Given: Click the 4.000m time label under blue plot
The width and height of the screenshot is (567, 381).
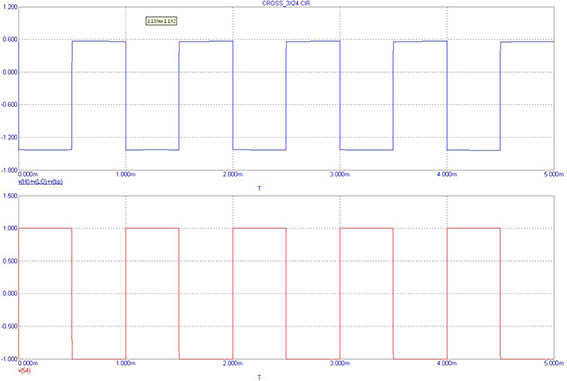Looking at the screenshot, I should click(447, 174).
